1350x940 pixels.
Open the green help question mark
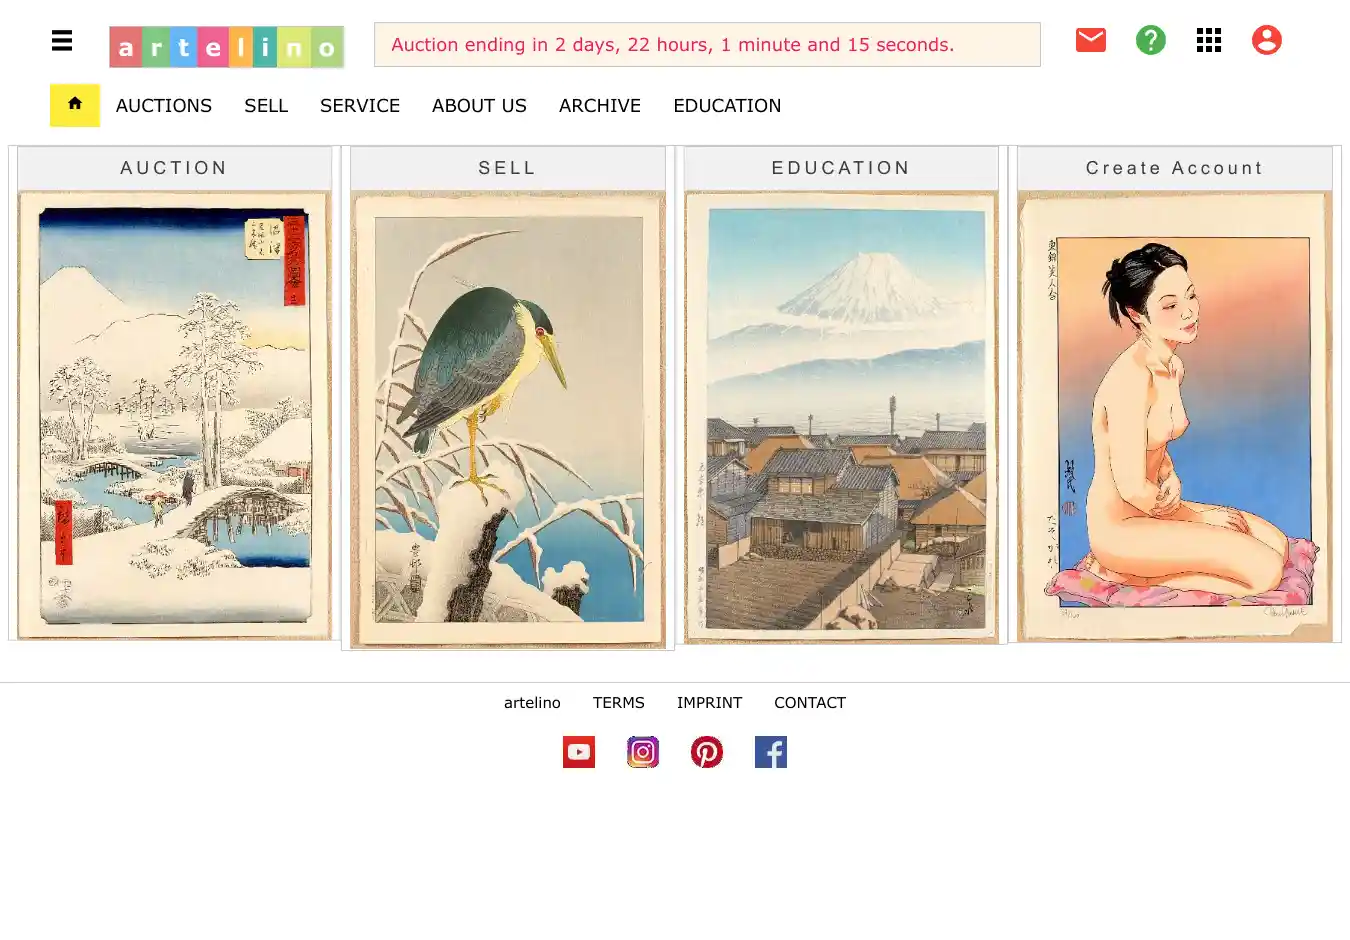(x=1151, y=40)
